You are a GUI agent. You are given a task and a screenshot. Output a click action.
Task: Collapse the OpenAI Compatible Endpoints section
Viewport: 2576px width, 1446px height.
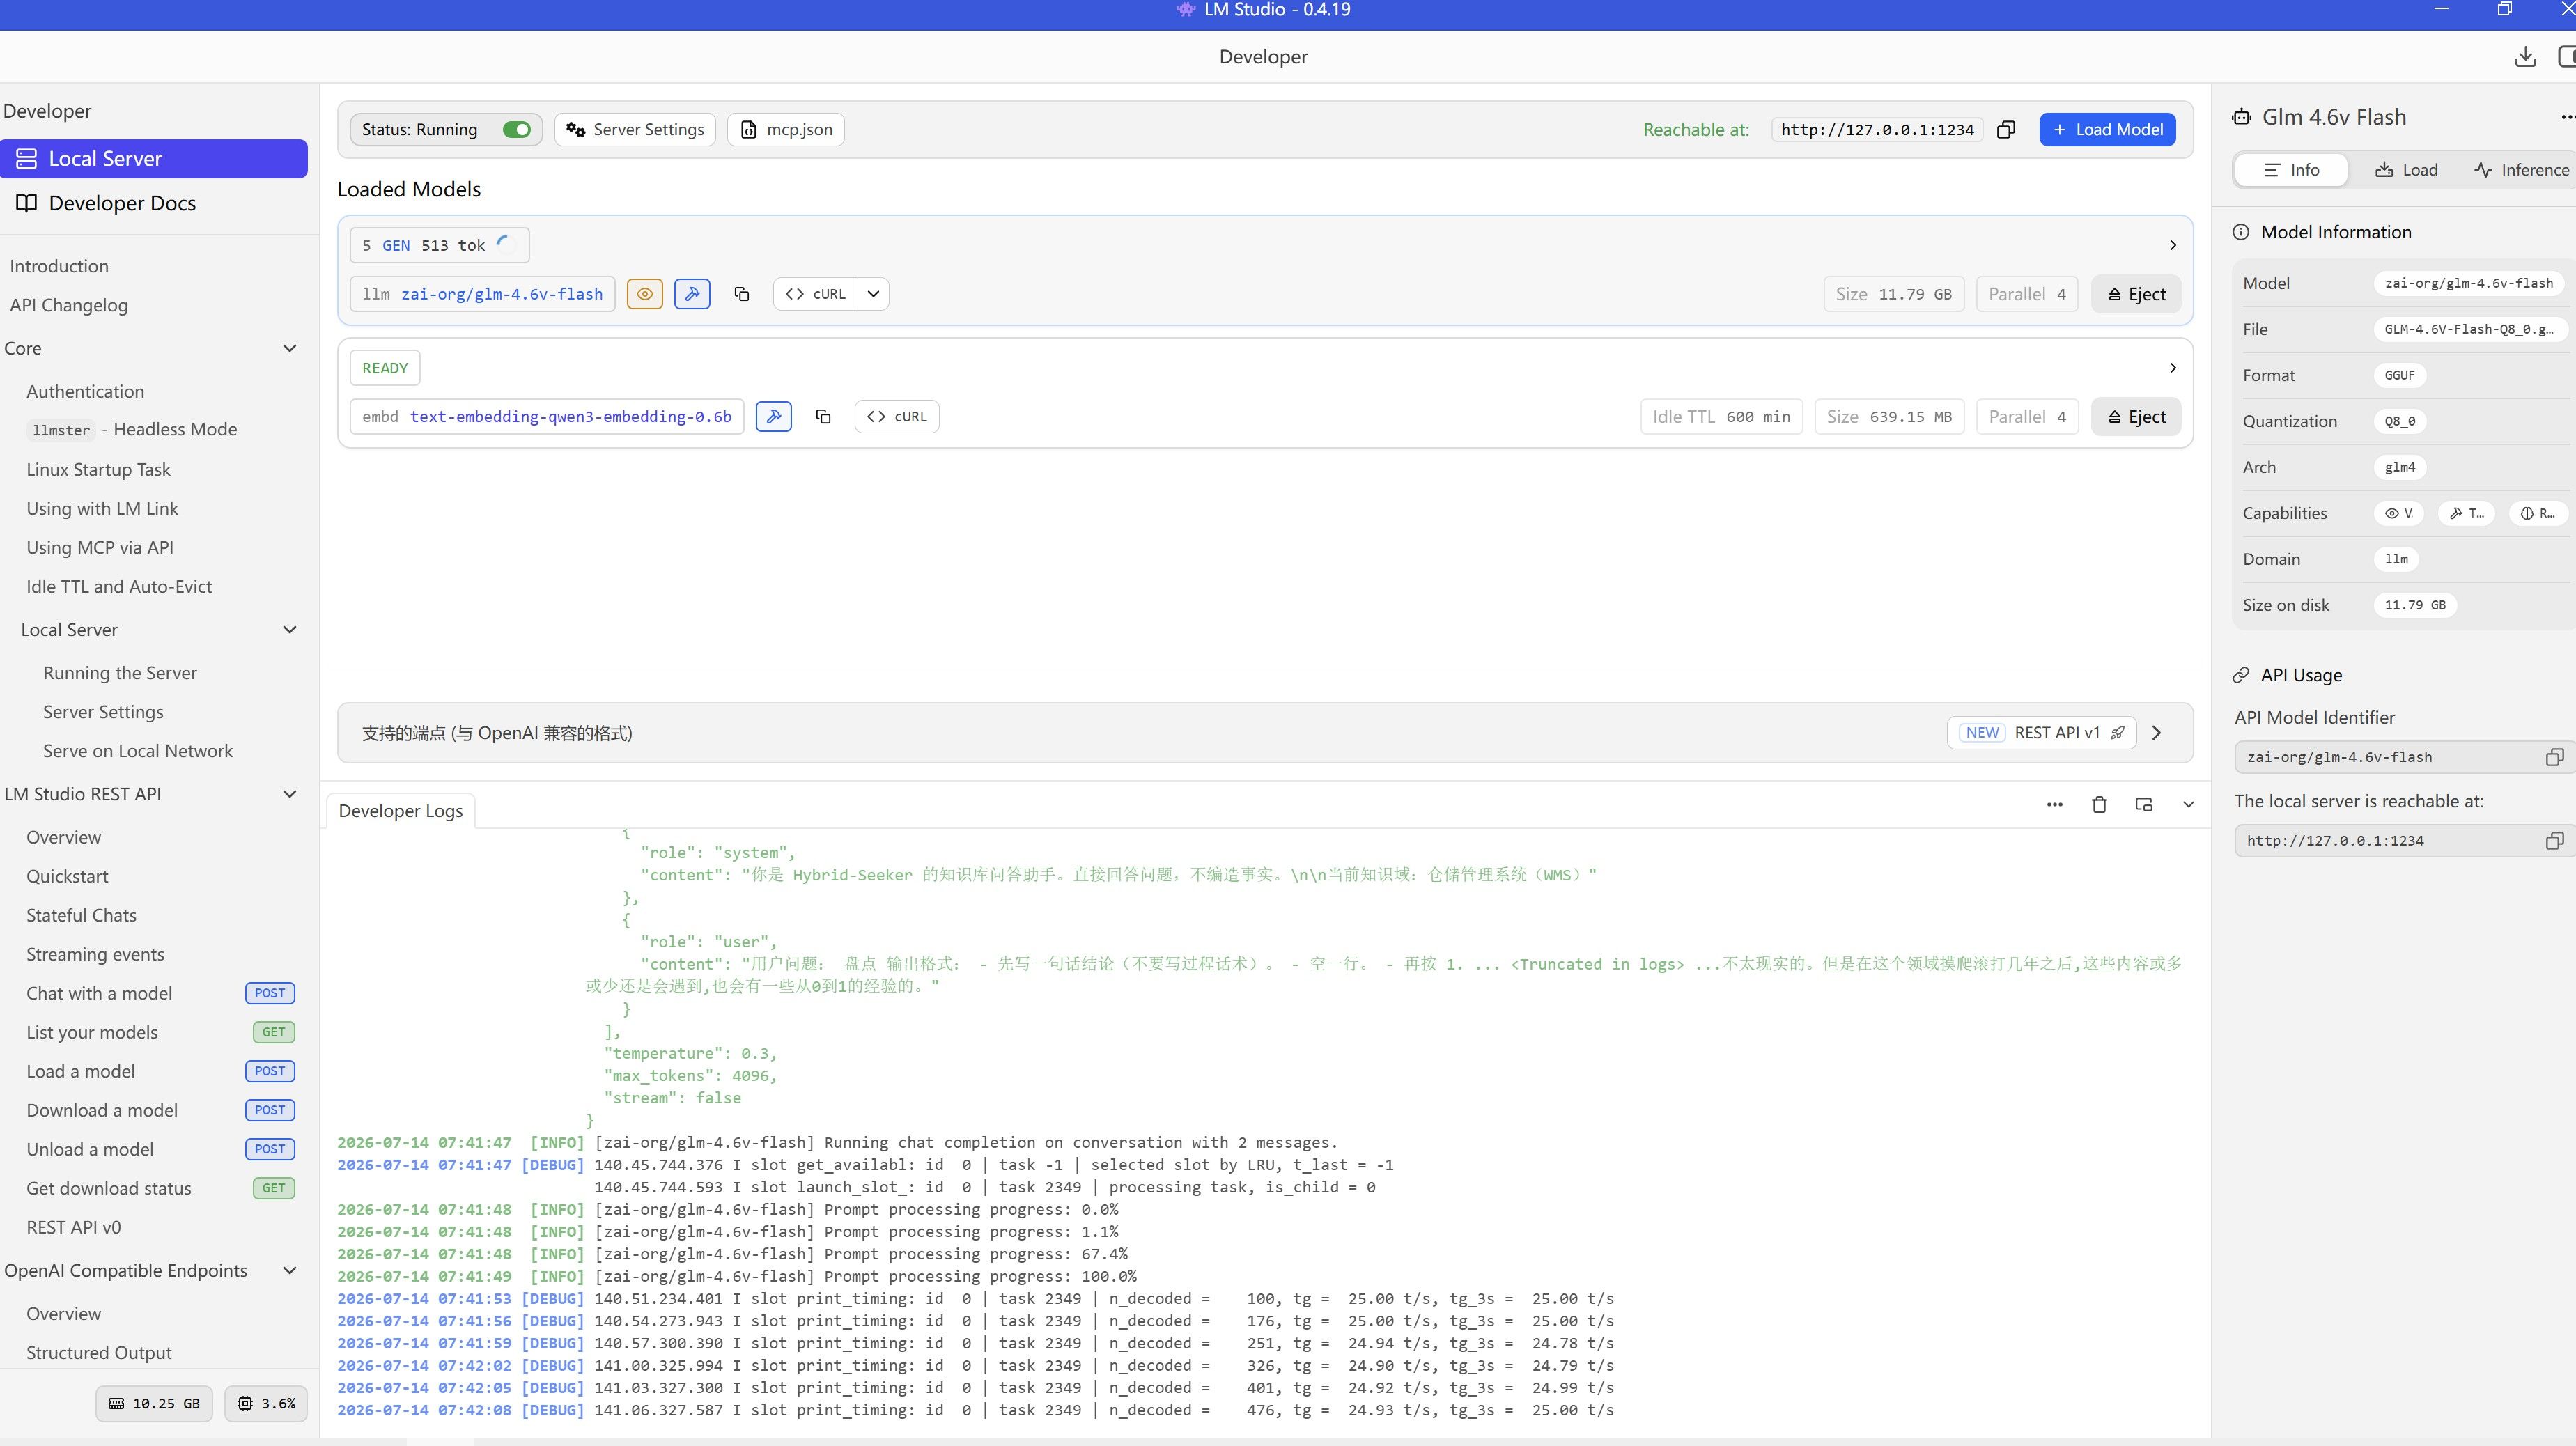click(290, 1271)
